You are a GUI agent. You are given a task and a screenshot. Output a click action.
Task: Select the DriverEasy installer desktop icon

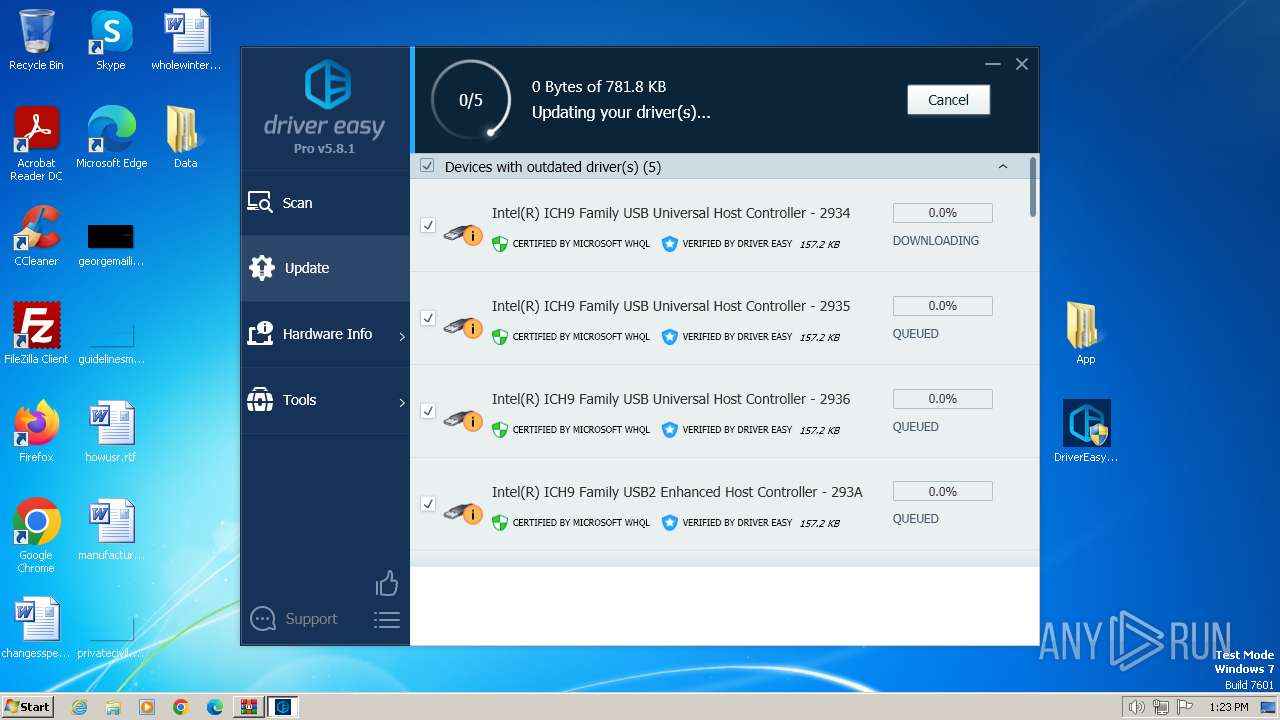coord(1086,432)
